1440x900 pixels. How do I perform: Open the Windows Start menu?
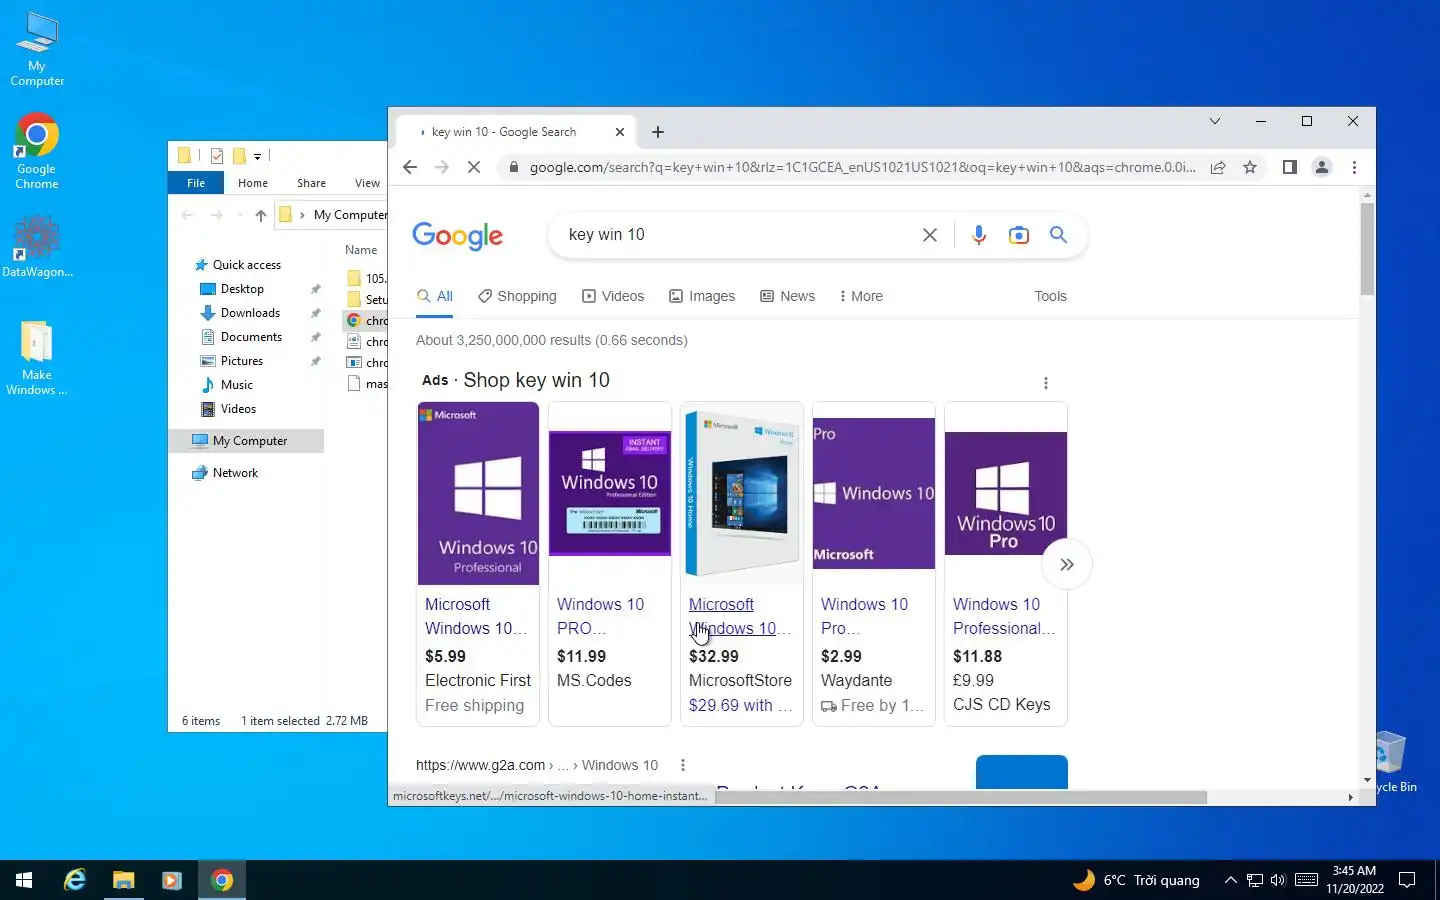coord(24,880)
